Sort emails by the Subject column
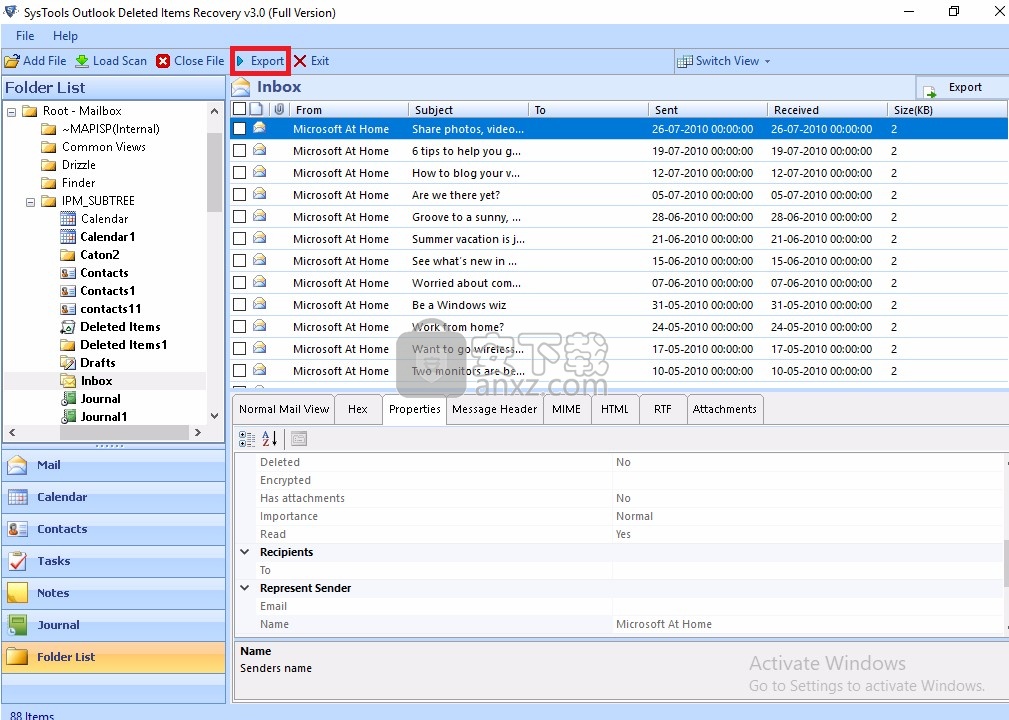The height and width of the screenshot is (720, 1009). (468, 110)
